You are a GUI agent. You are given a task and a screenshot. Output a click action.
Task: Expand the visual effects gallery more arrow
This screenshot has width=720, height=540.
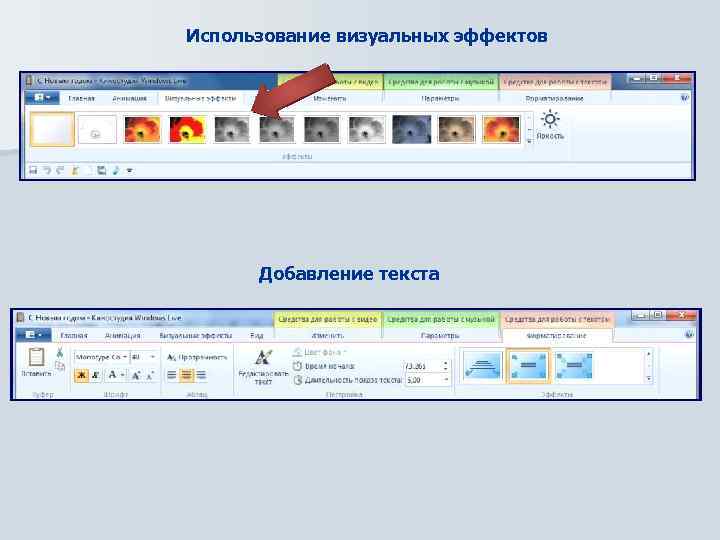529,141
